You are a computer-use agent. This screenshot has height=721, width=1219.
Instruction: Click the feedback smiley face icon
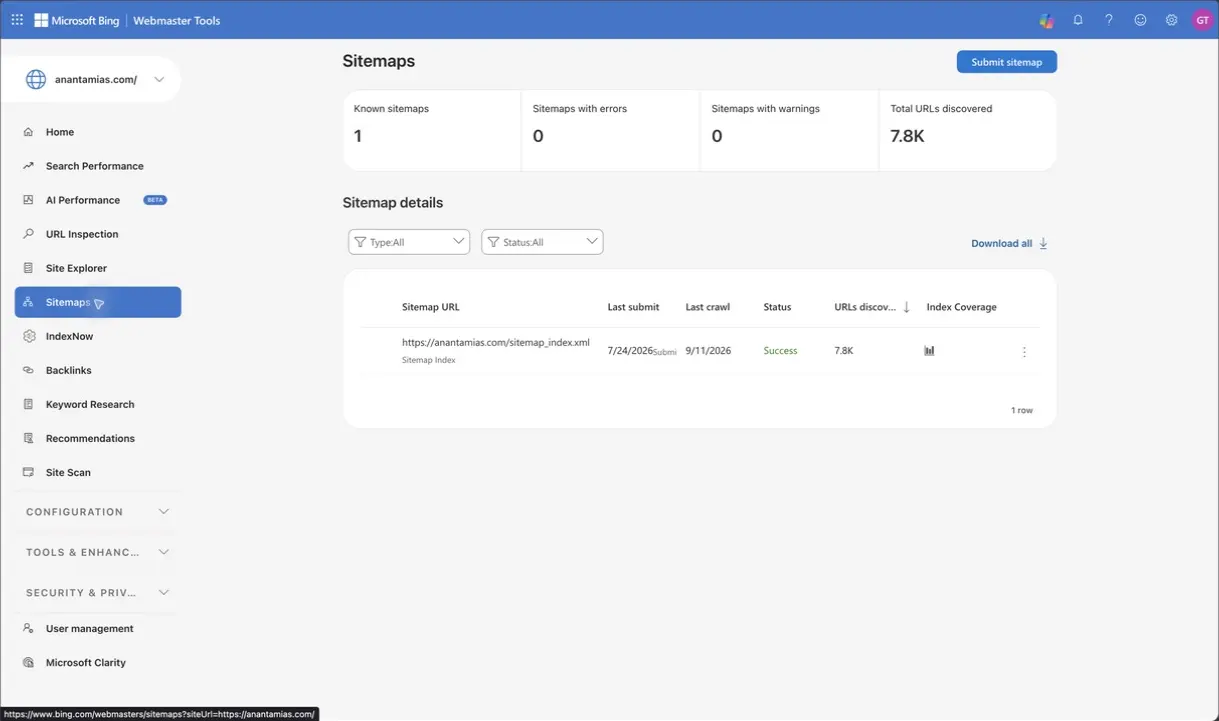1140,20
